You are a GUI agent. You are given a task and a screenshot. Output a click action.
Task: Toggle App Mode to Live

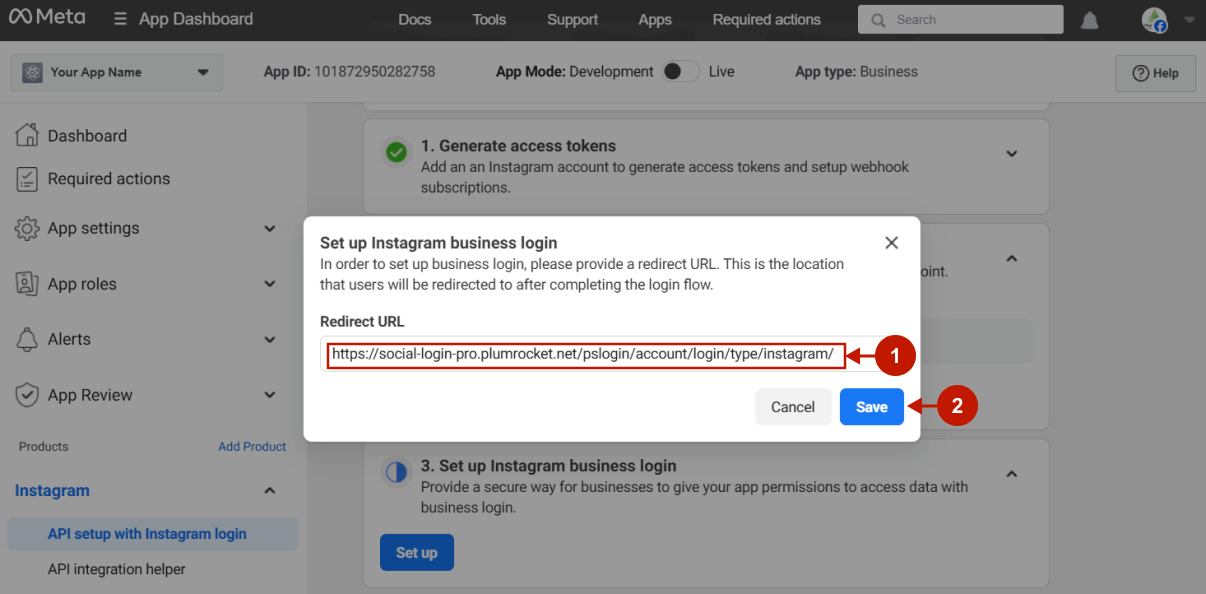pos(681,71)
